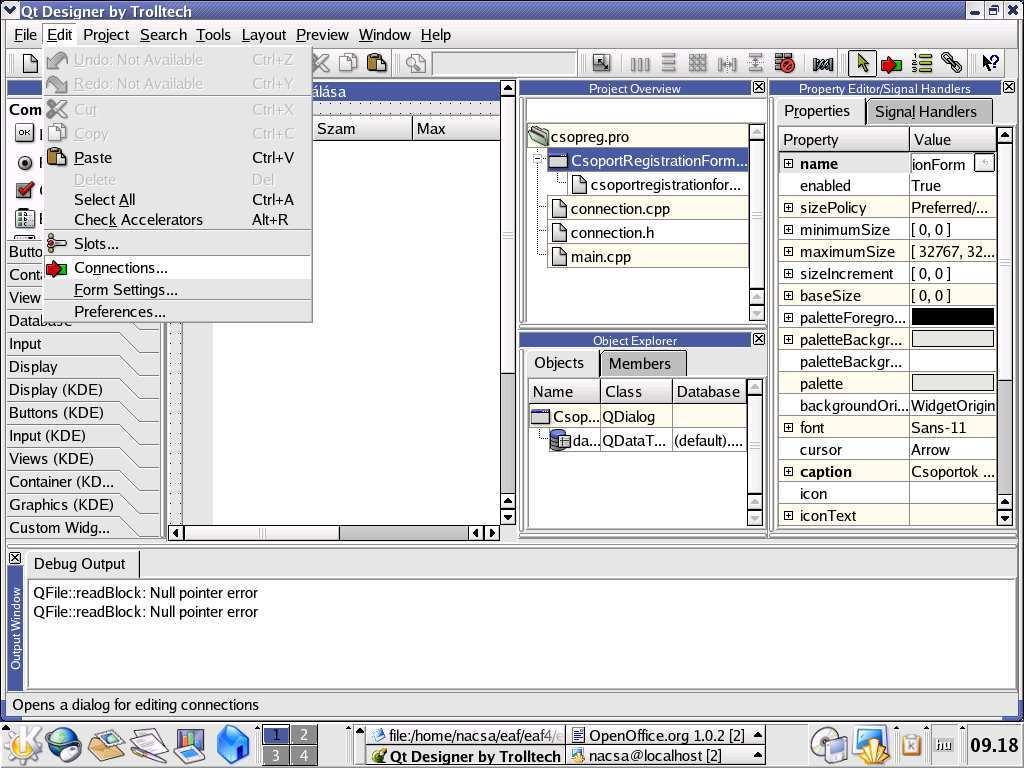The width and height of the screenshot is (1024, 768).
Task: Launch the globe web browser icon in panel
Action: (63, 745)
